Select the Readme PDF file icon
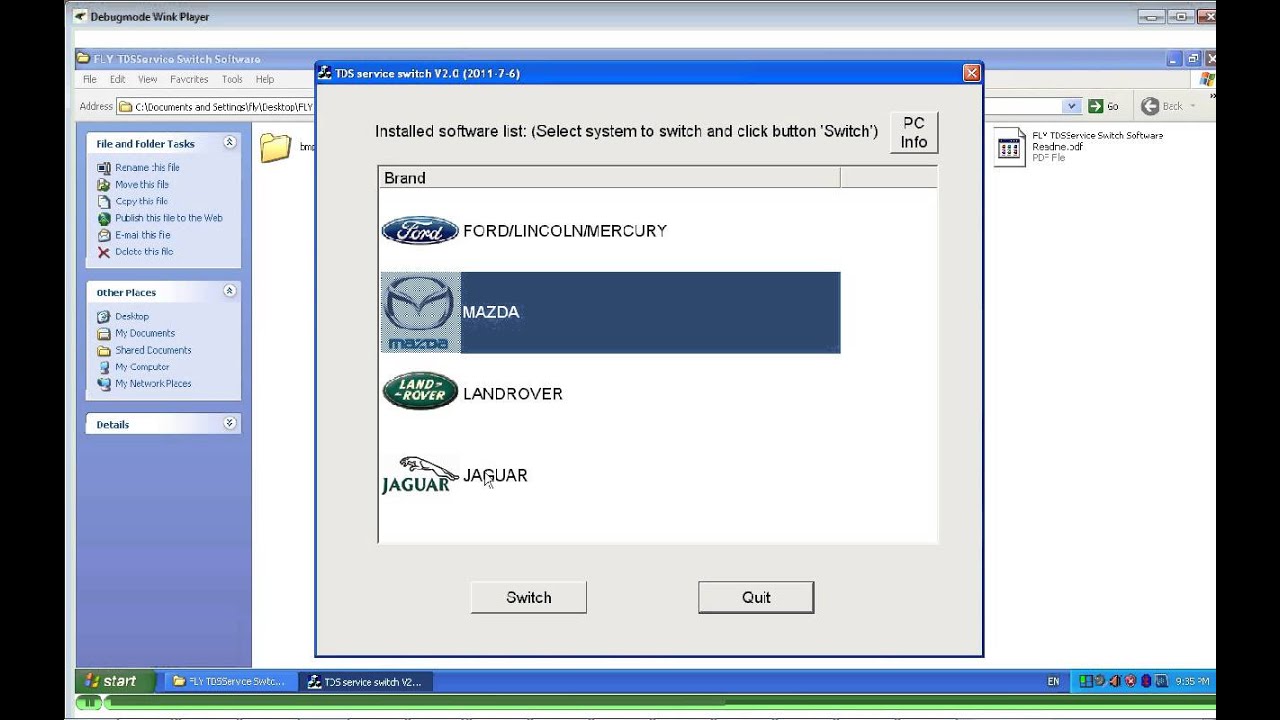This screenshot has height=720, width=1280. click(1009, 147)
